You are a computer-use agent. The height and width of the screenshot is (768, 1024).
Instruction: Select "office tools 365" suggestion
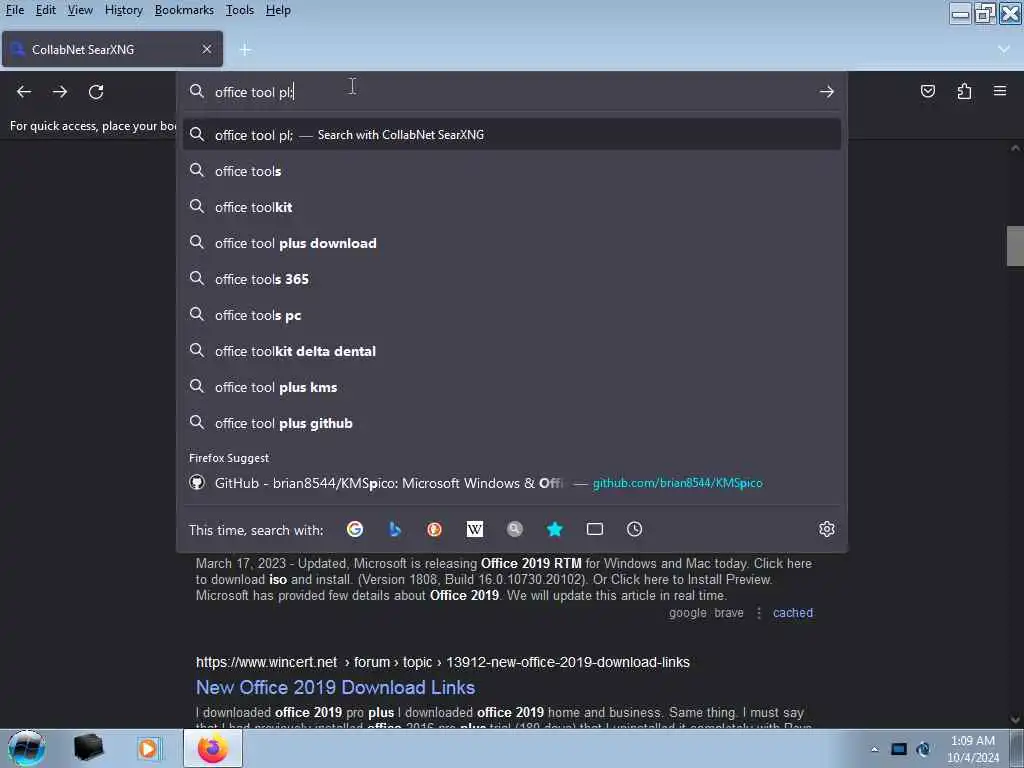tap(511, 279)
